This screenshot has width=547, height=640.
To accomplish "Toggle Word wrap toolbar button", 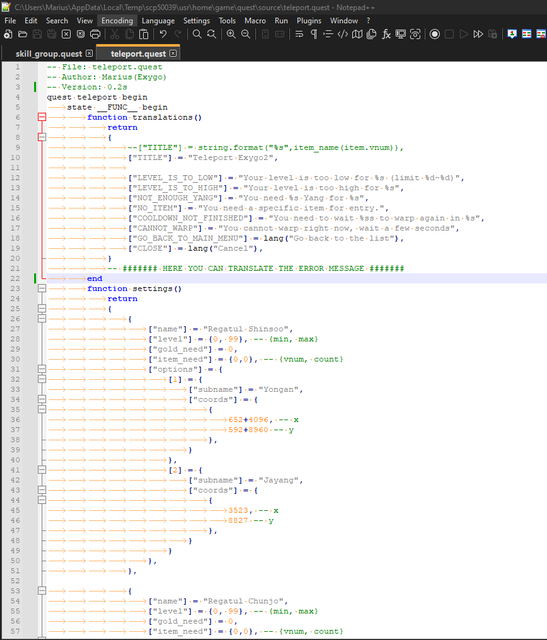I will (299, 34).
